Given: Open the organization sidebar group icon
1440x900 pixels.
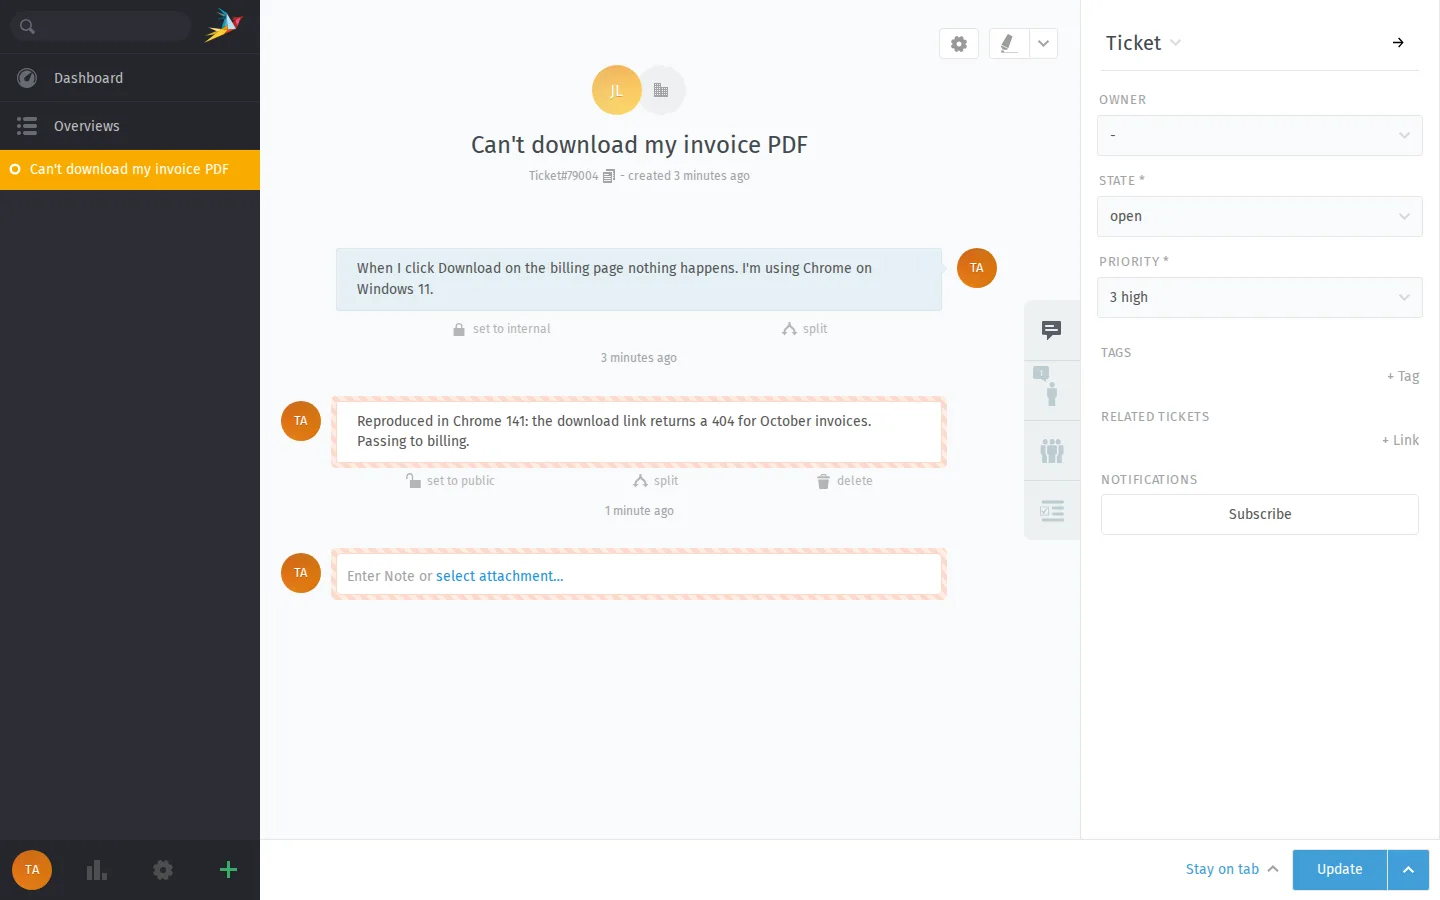Looking at the screenshot, I should 1052,451.
